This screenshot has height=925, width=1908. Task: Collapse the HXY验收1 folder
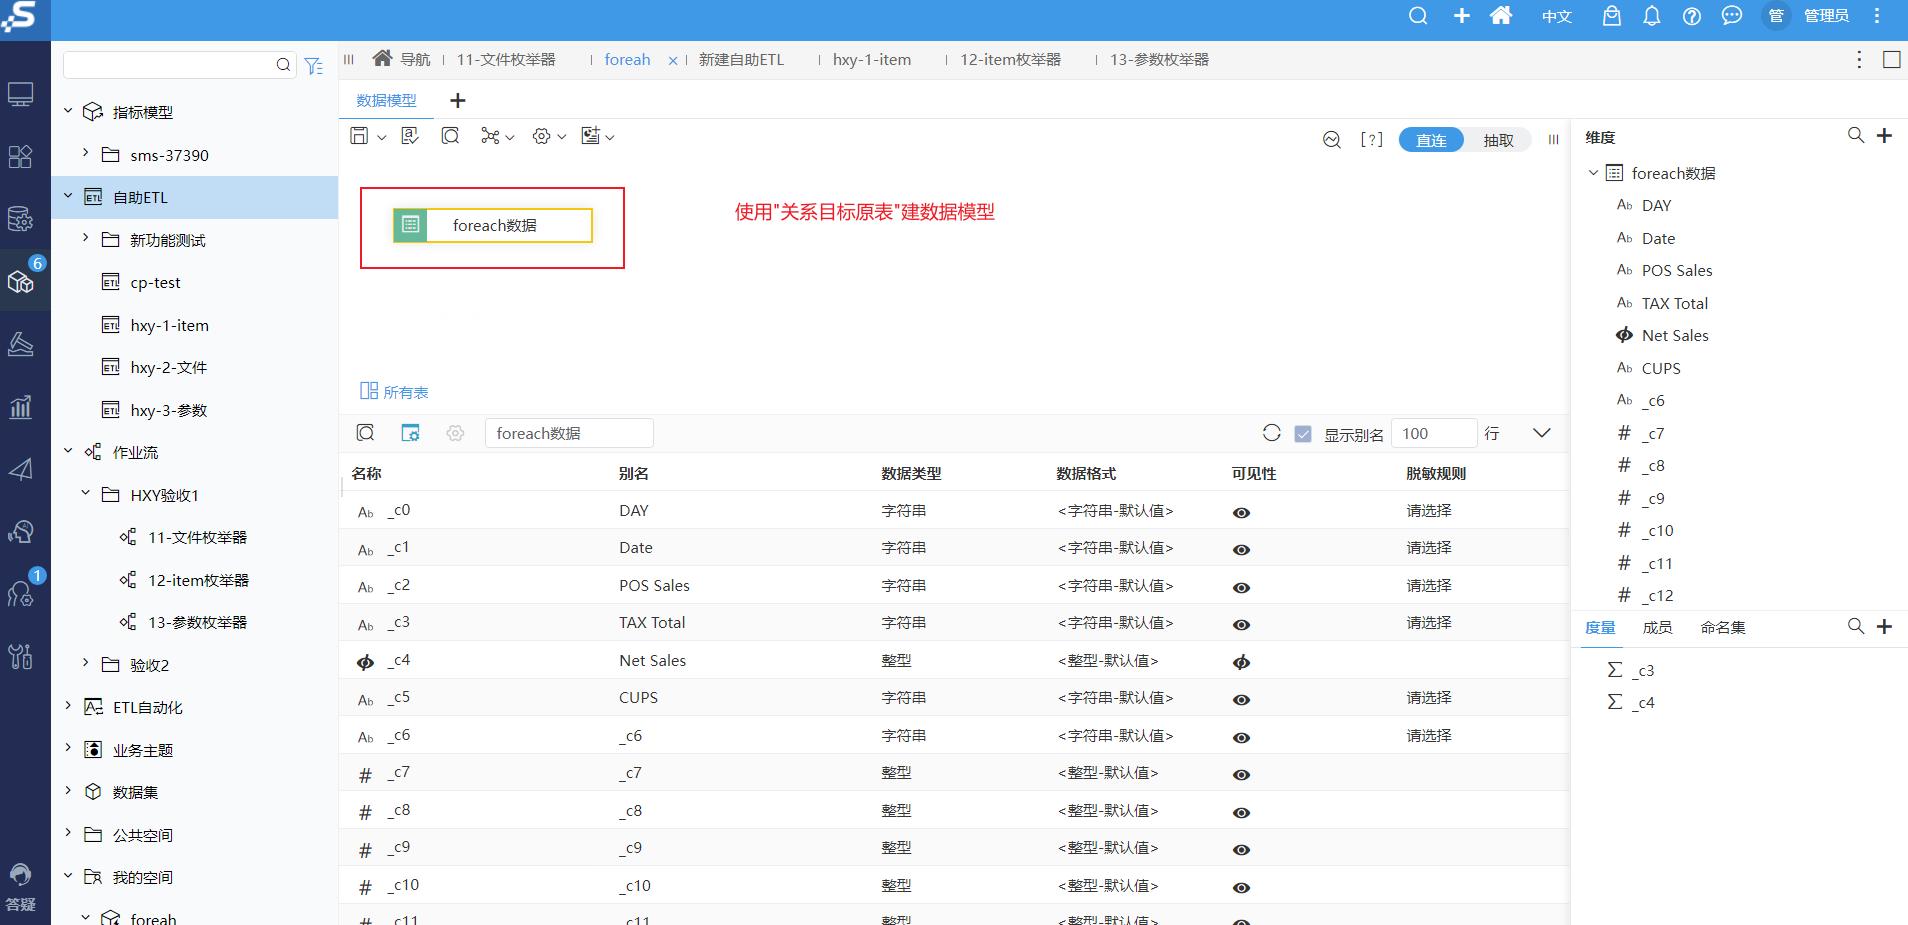click(x=86, y=494)
